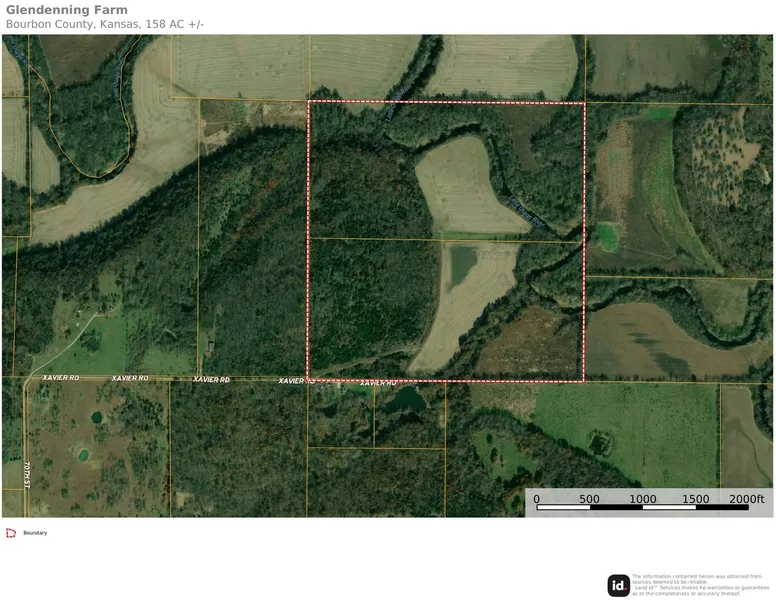This screenshot has width=776, height=600.
Task: Click the Boundary legend label
Action: point(37,533)
